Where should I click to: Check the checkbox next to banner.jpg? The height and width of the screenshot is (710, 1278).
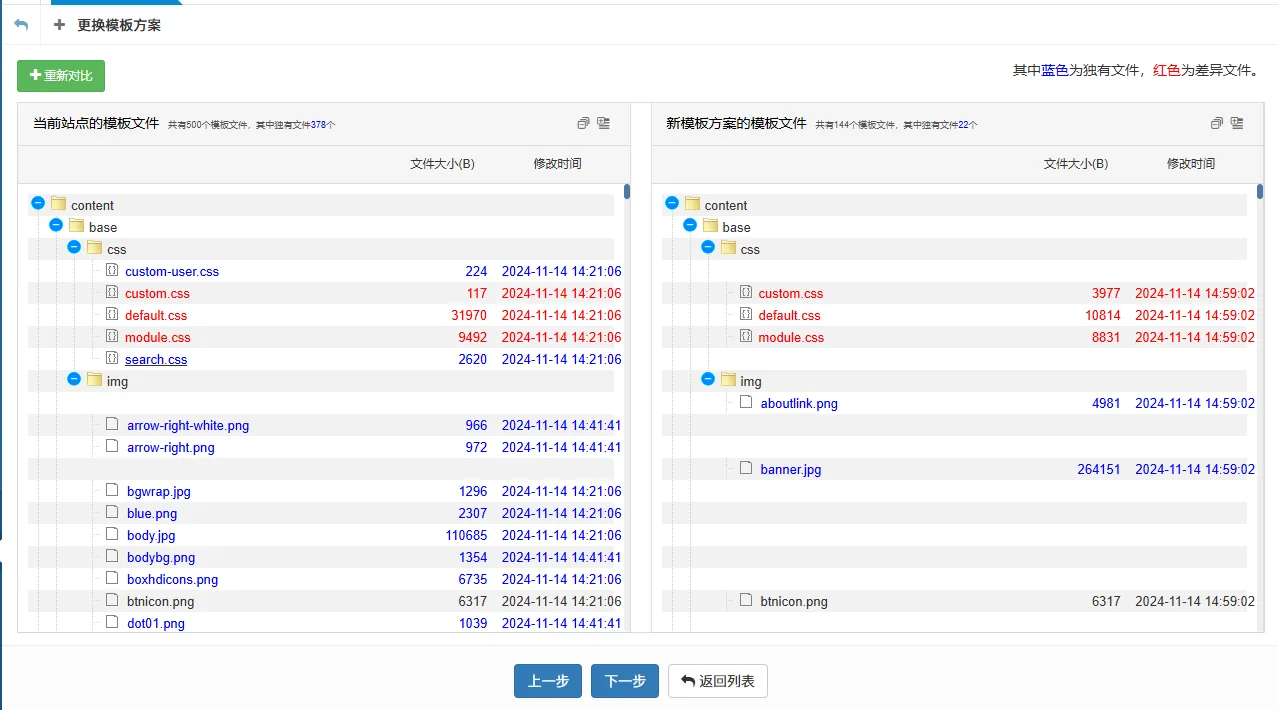[x=745, y=468]
